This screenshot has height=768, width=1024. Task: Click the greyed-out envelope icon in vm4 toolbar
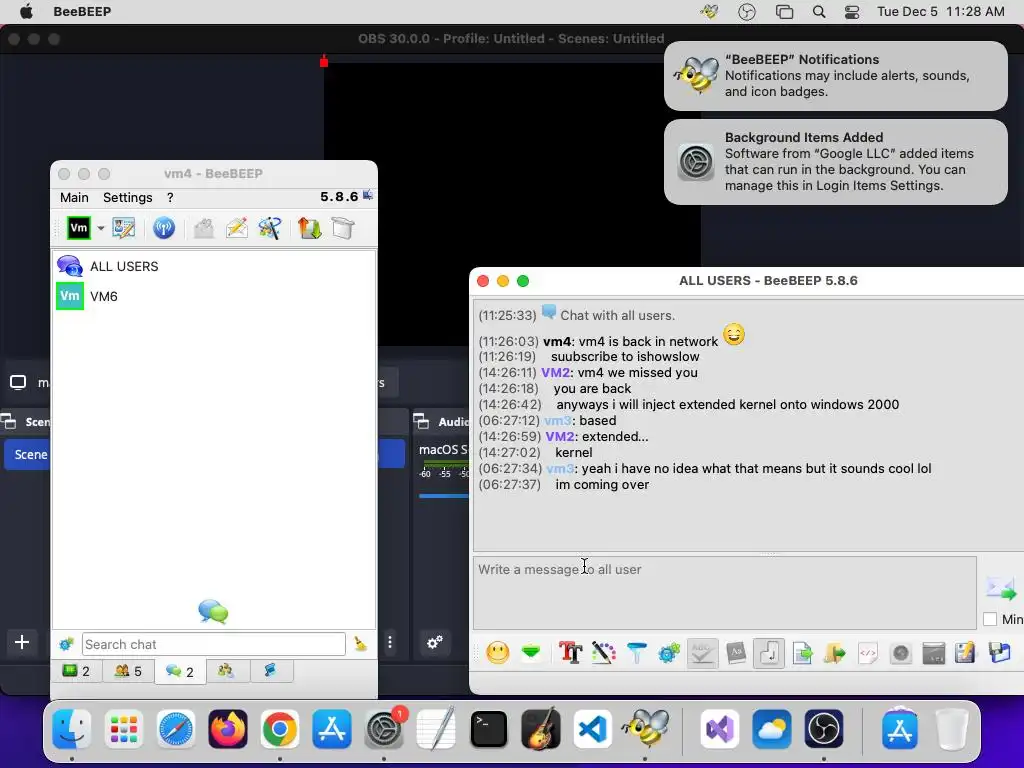204,228
